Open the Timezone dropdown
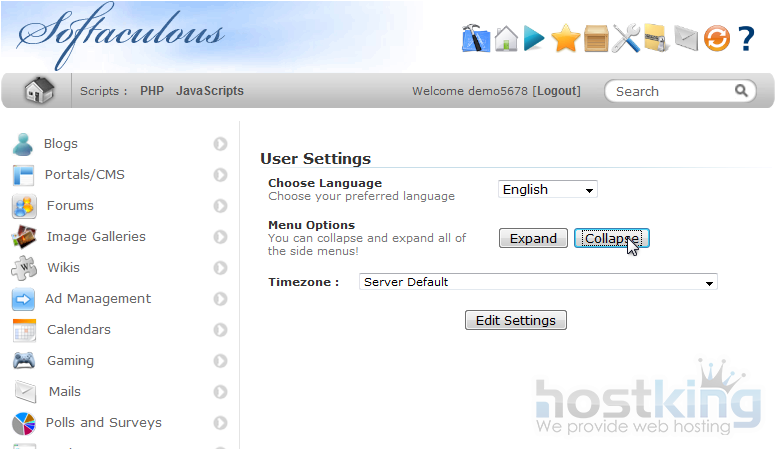Screen dimensions: 776x450 point(538,282)
